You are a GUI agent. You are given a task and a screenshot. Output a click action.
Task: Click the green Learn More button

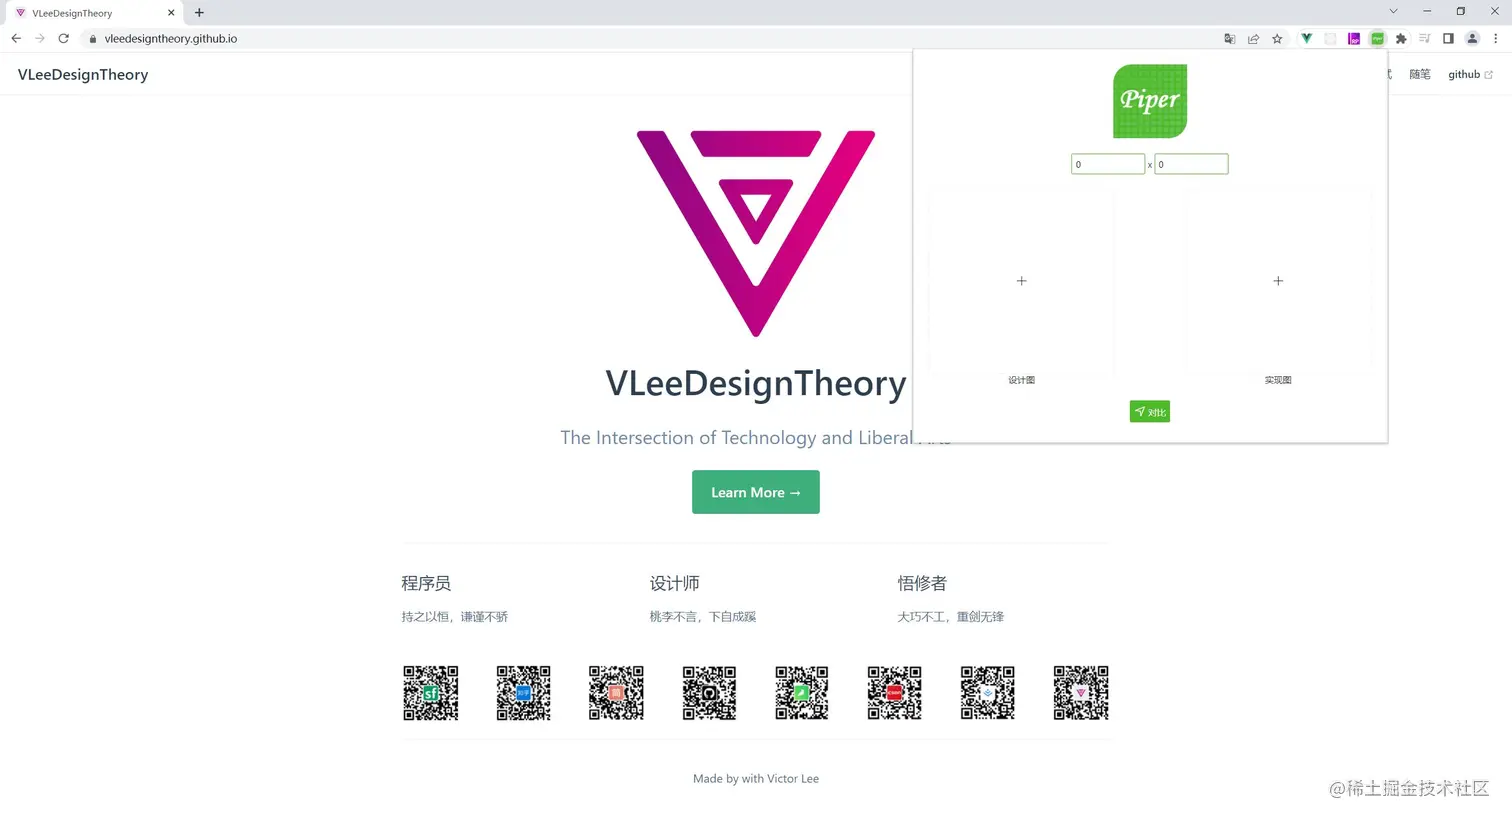(755, 492)
